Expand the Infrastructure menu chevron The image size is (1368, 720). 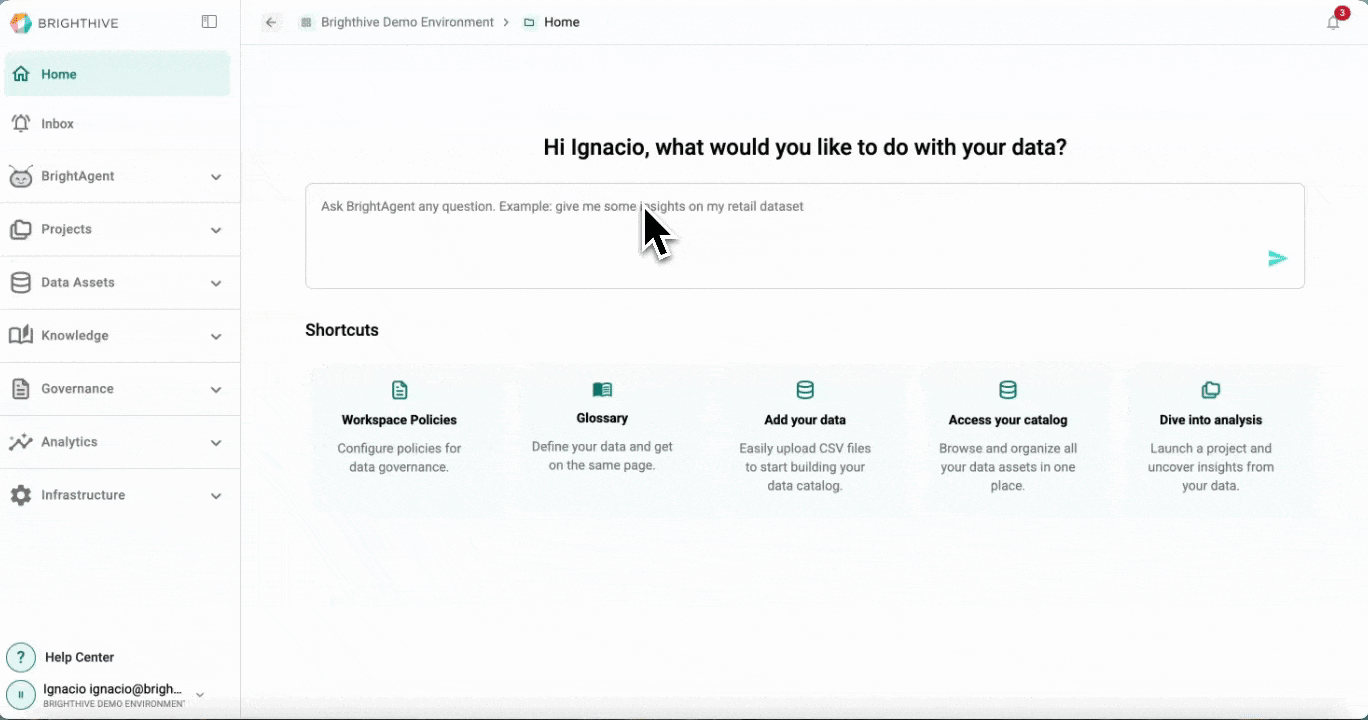216,495
